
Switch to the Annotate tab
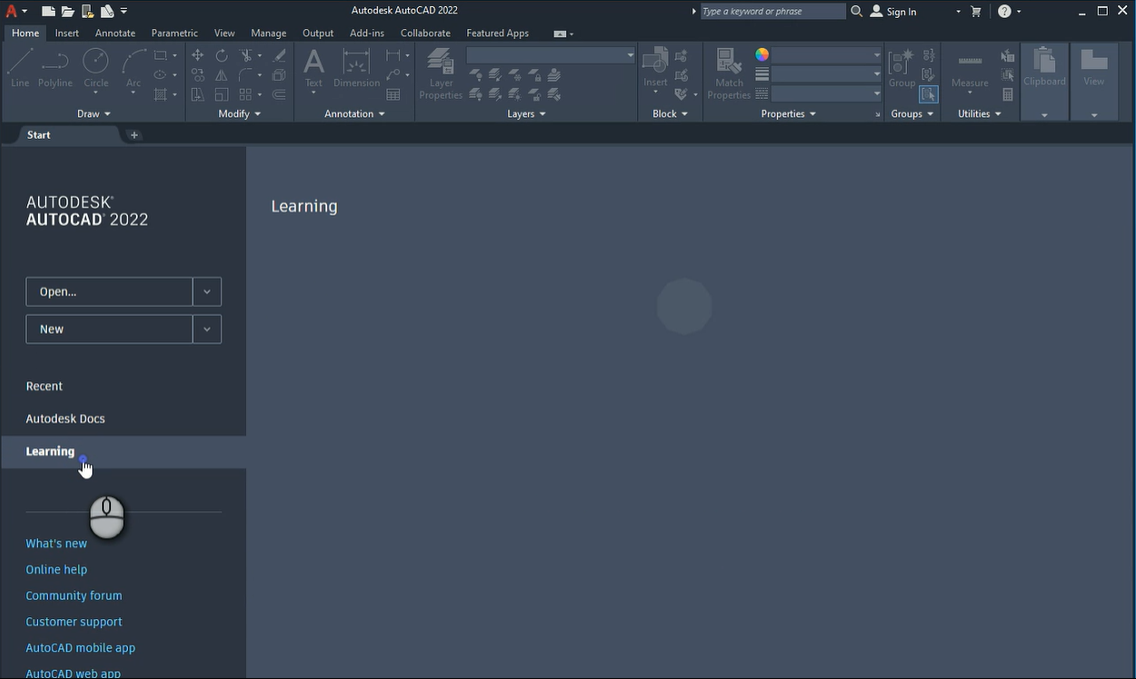coord(114,33)
